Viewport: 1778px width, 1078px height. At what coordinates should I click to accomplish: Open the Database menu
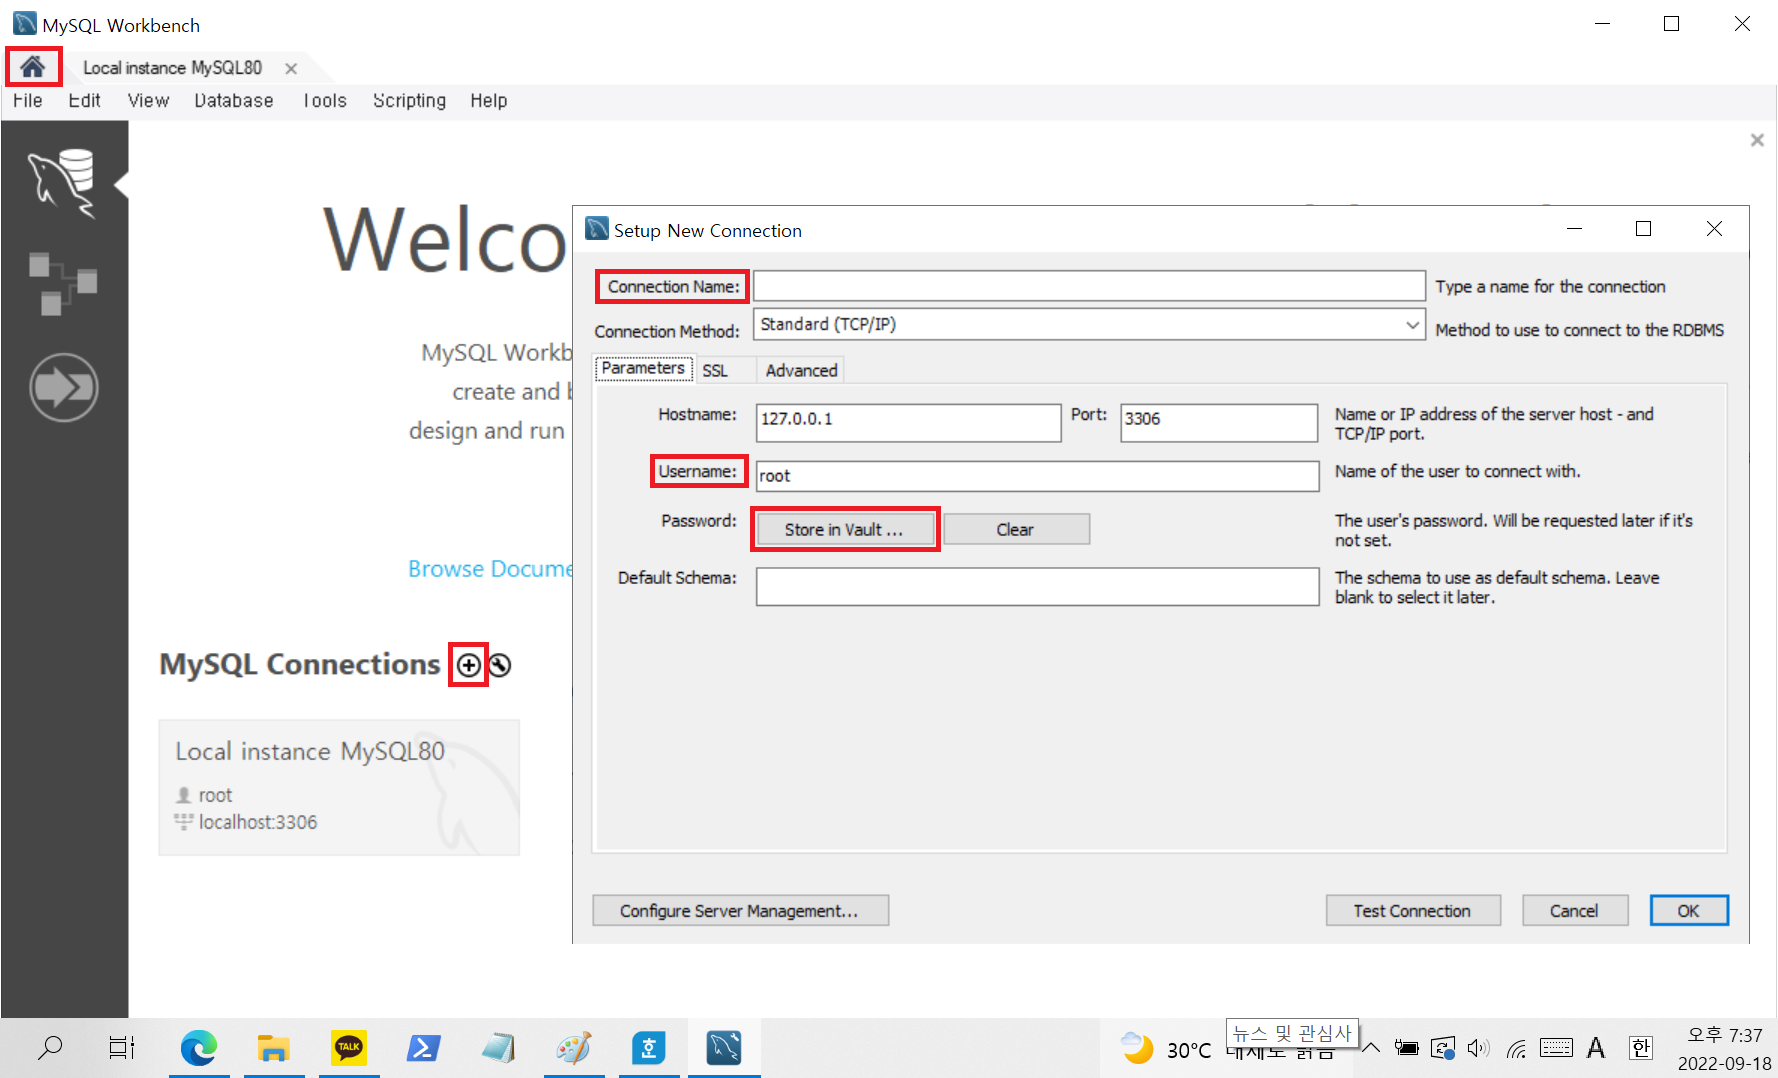tap(234, 101)
